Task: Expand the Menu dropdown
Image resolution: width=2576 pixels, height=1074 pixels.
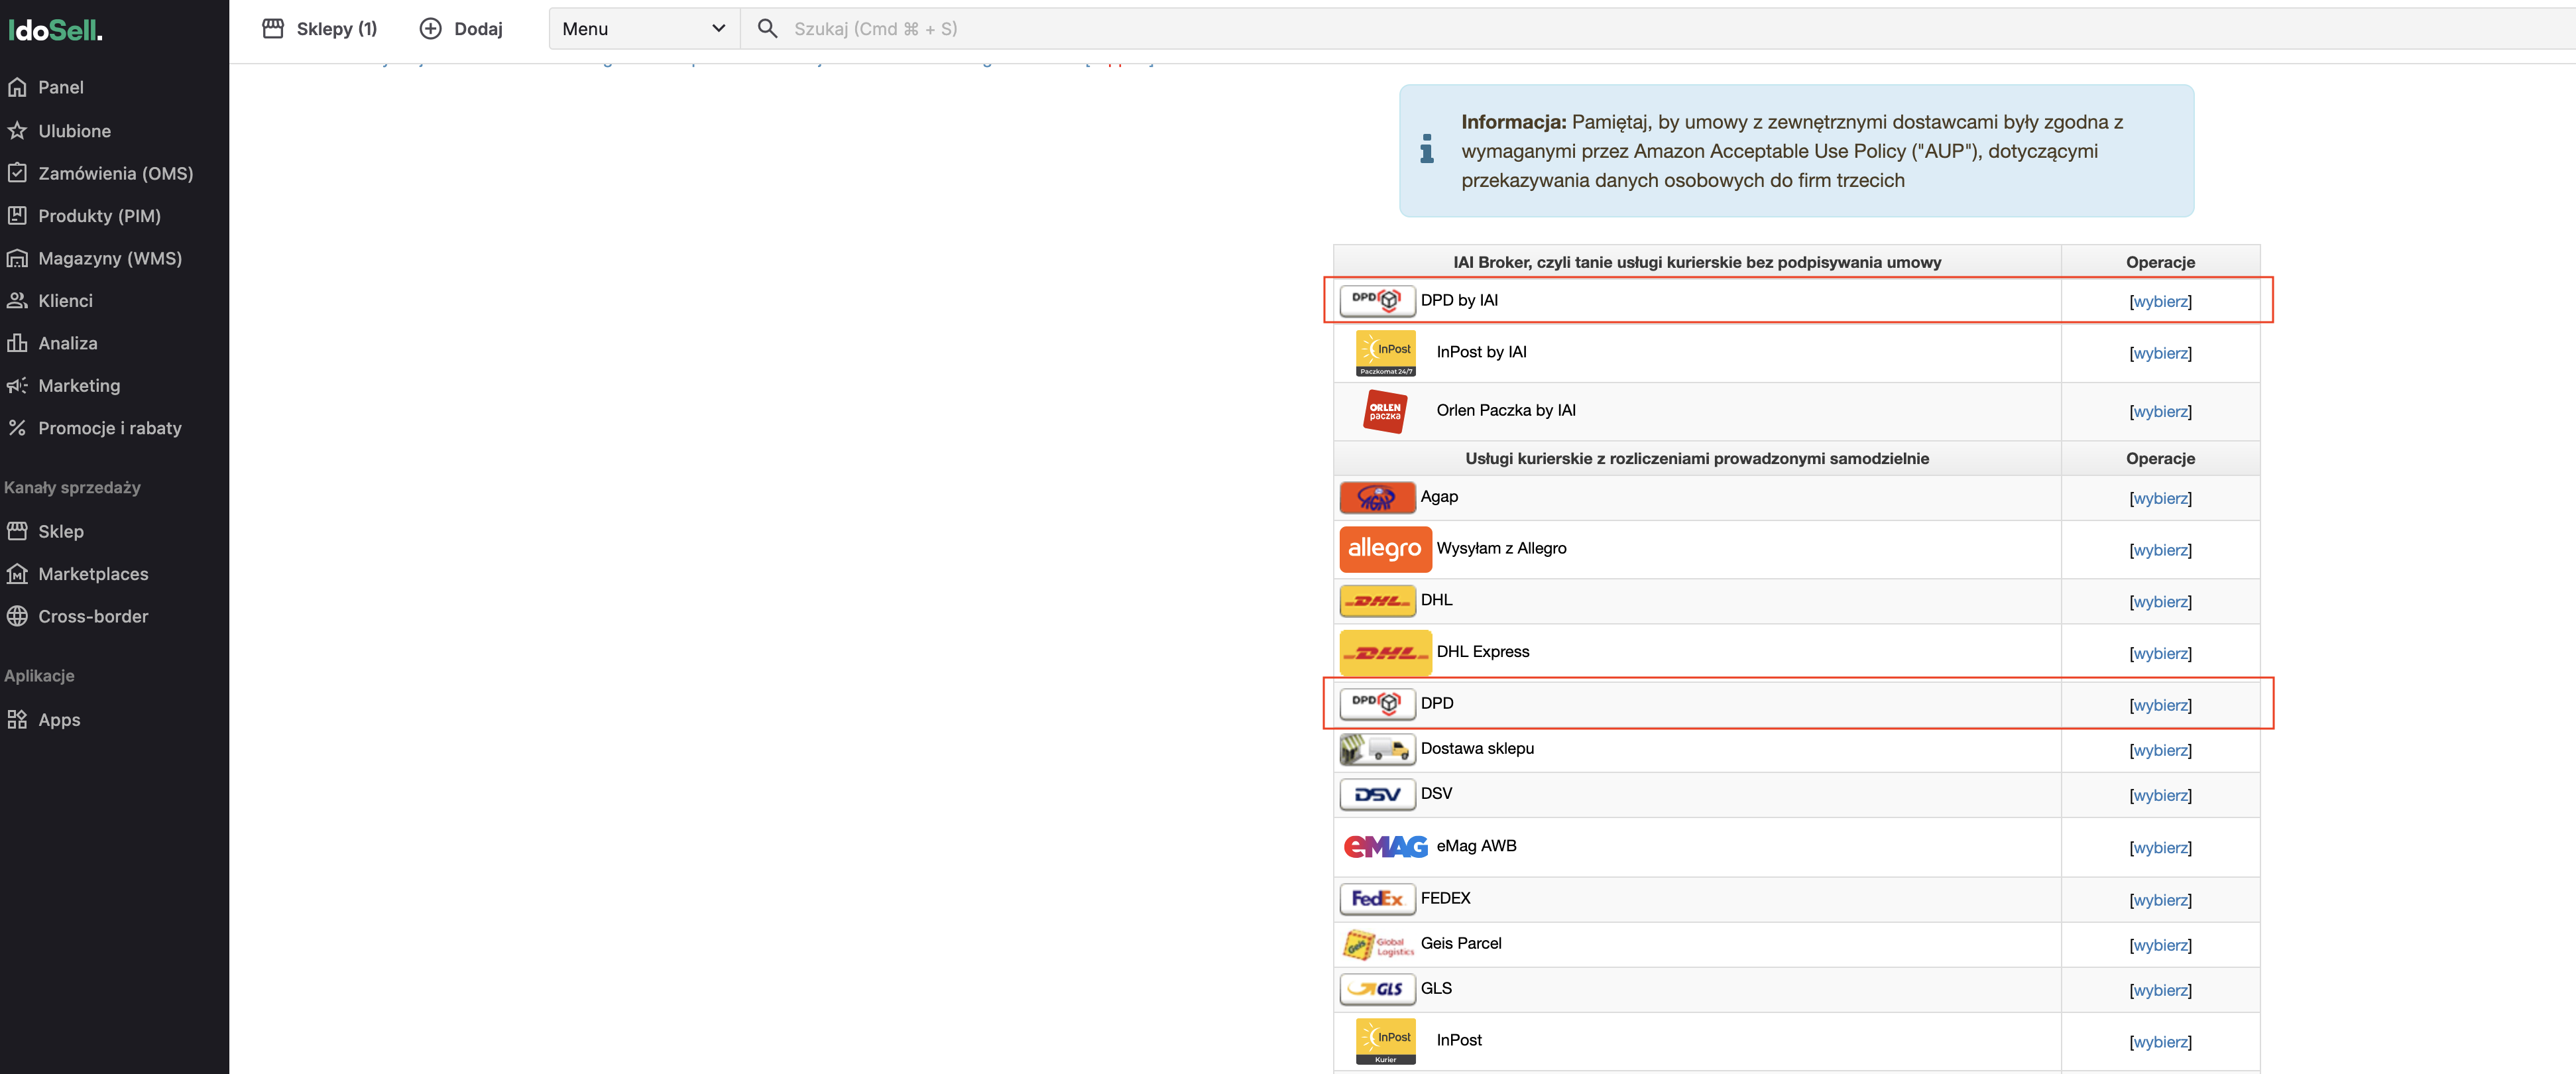Action: pyautogui.click(x=643, y=29)
